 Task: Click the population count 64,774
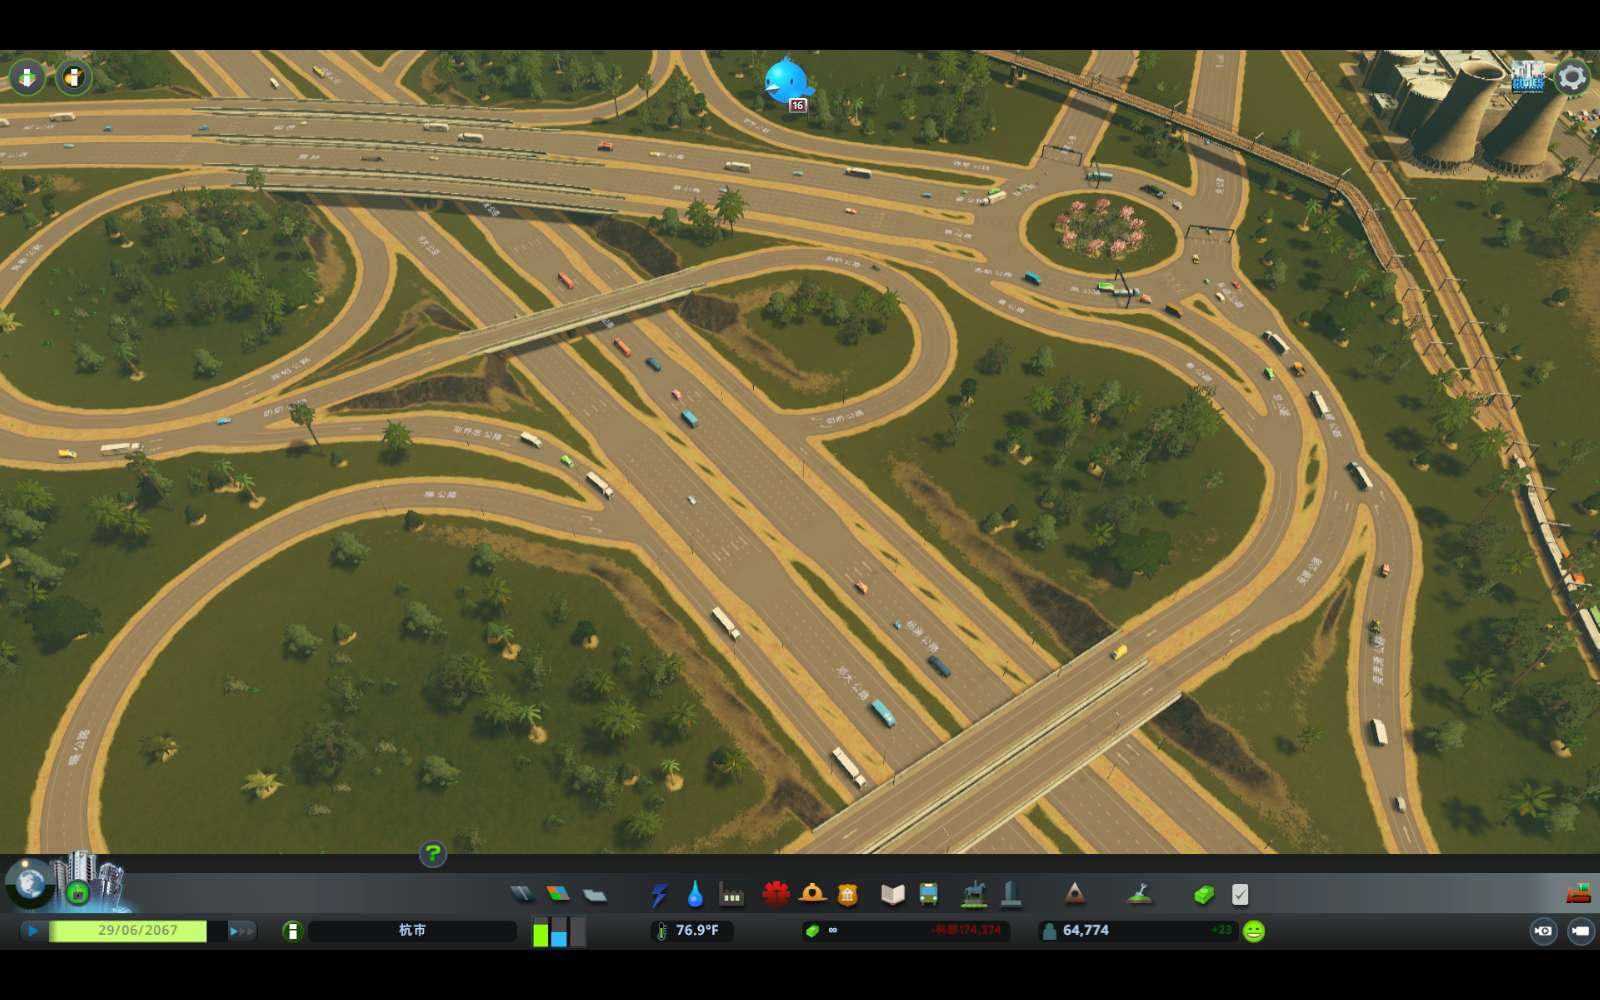pos(1086,930)
